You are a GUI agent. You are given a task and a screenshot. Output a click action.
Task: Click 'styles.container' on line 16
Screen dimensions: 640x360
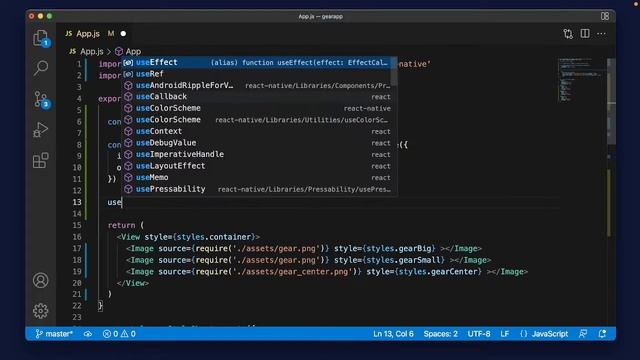pyautogui.click(x=214, y=237)
